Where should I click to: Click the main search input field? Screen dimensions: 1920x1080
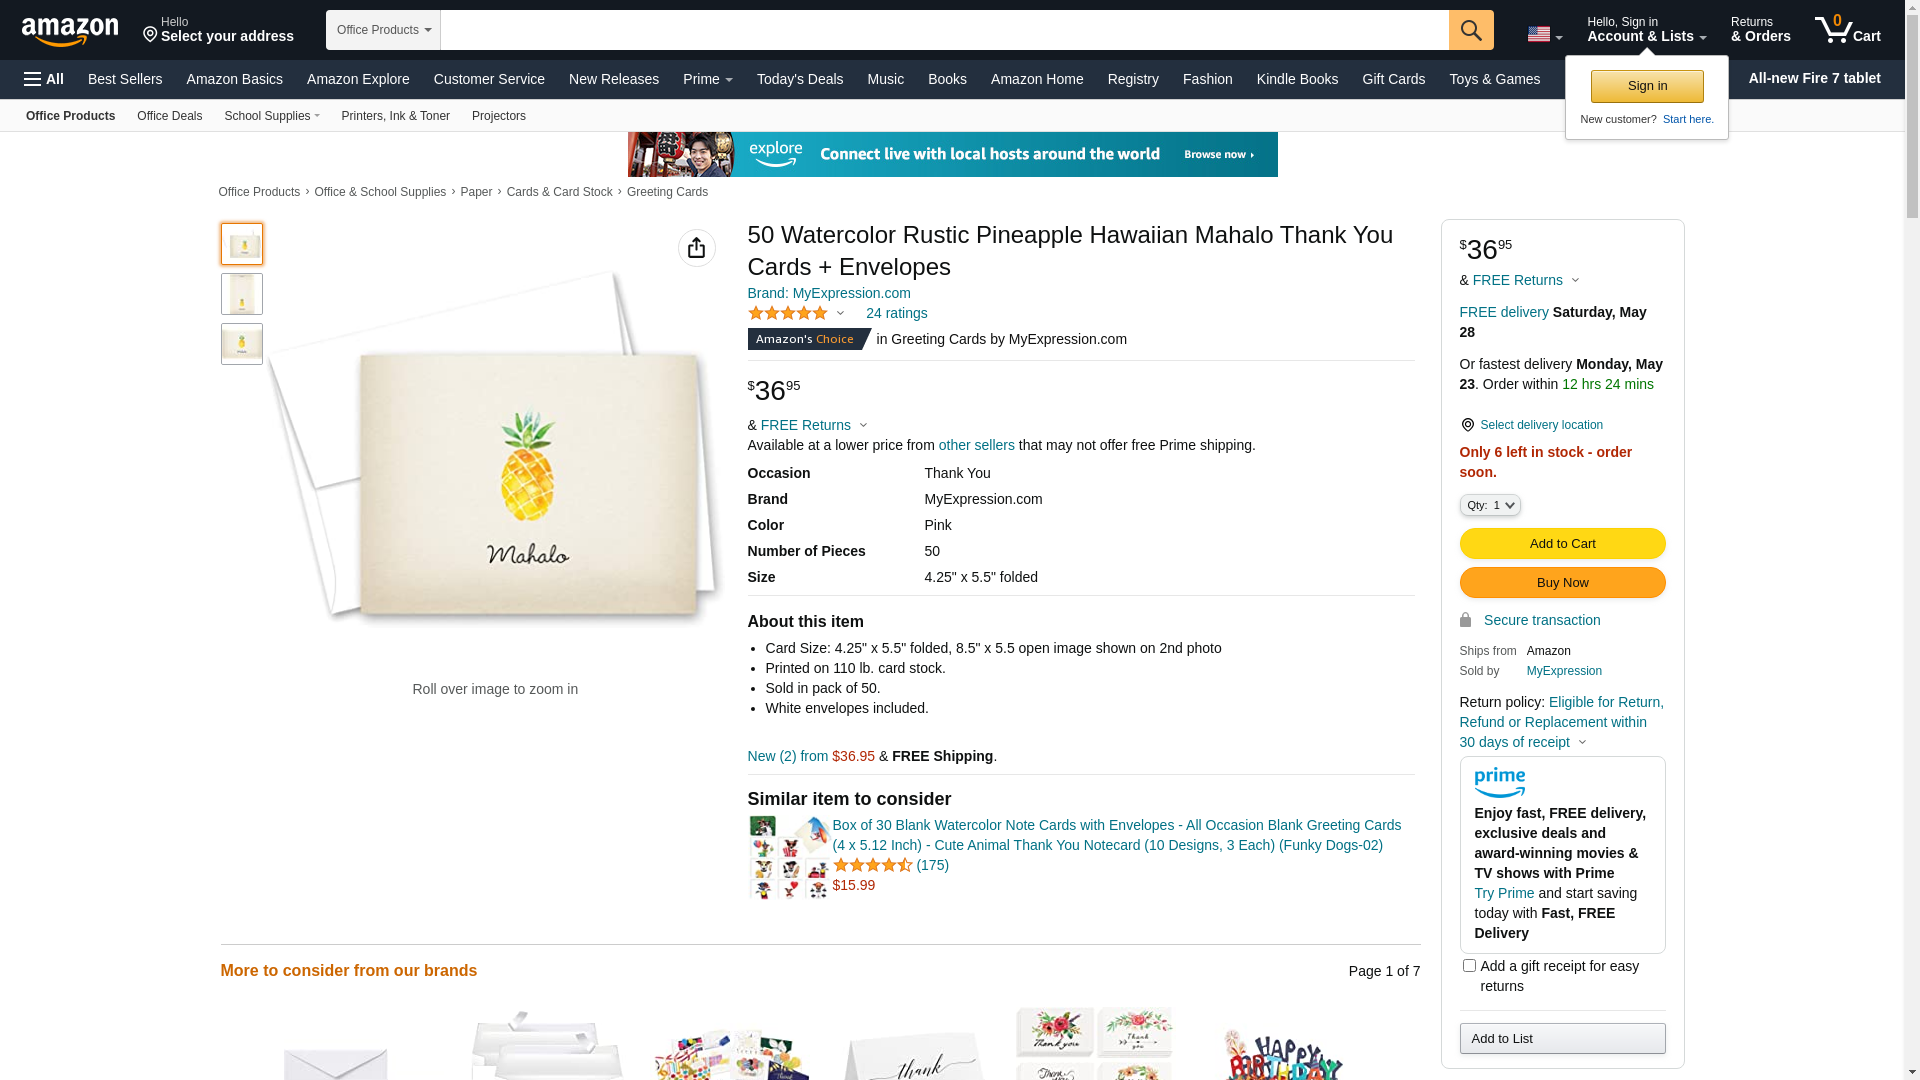[x=944, y=30]
